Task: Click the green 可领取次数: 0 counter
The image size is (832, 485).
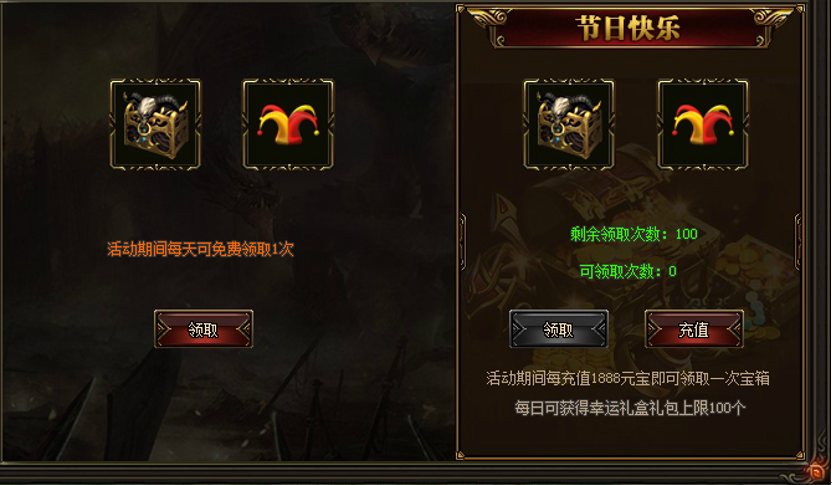Action: (x=628, y=271)
